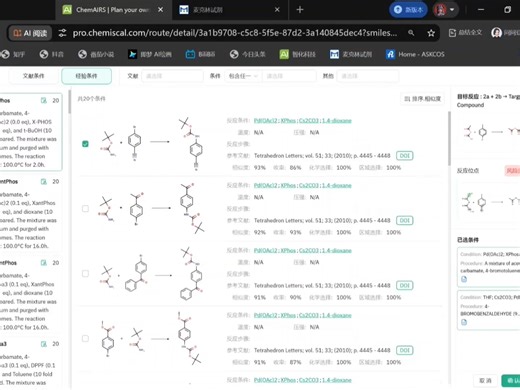Check the 93% yield reaction checkbox
This screenshot has height=390, width=520.
tap(85, 209)
